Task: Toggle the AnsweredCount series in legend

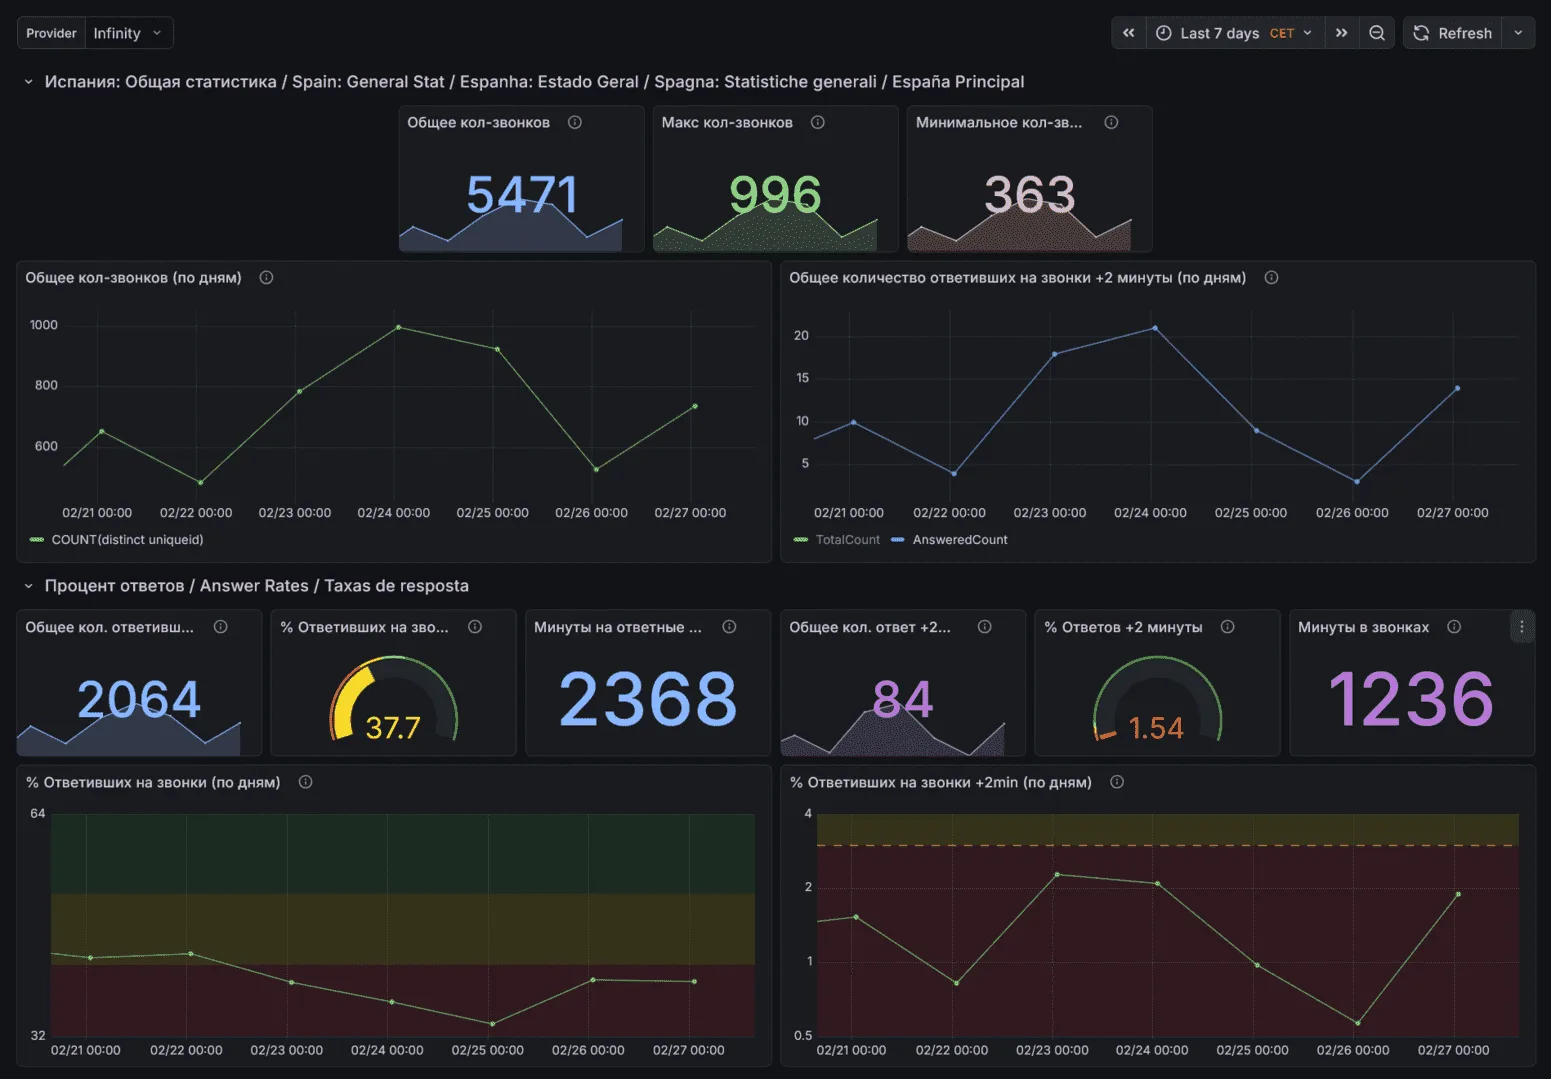Action: point(950,540)
